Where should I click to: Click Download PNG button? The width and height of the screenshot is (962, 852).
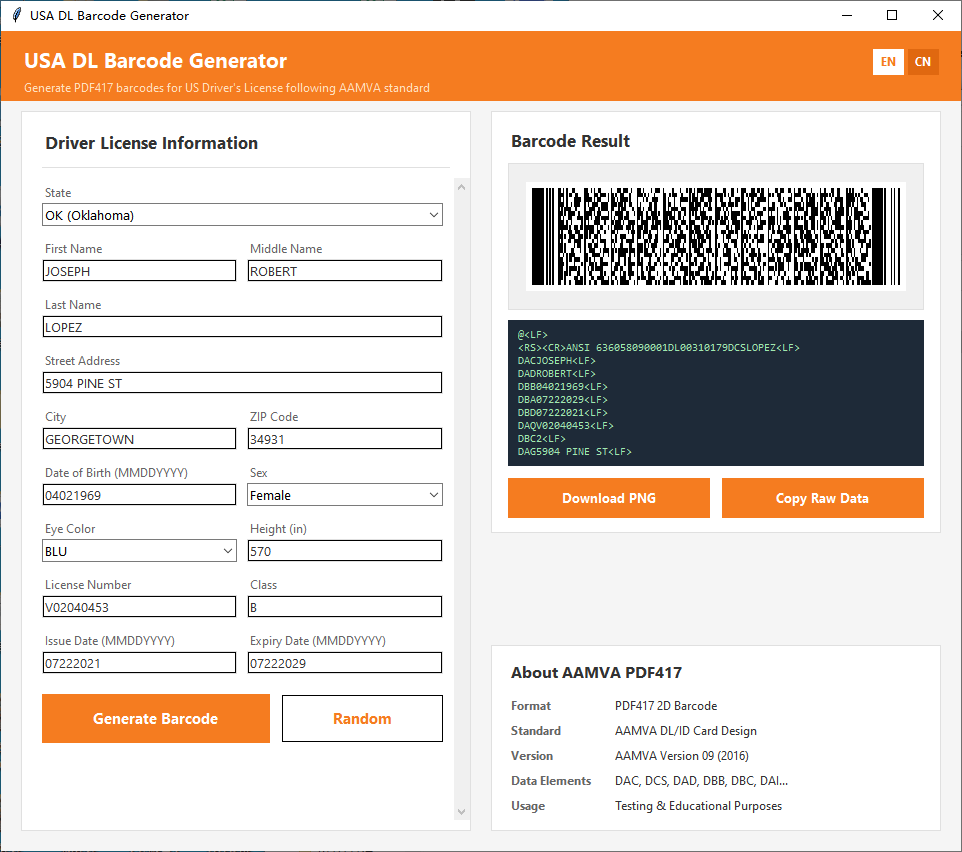click(x=609, y=498)
